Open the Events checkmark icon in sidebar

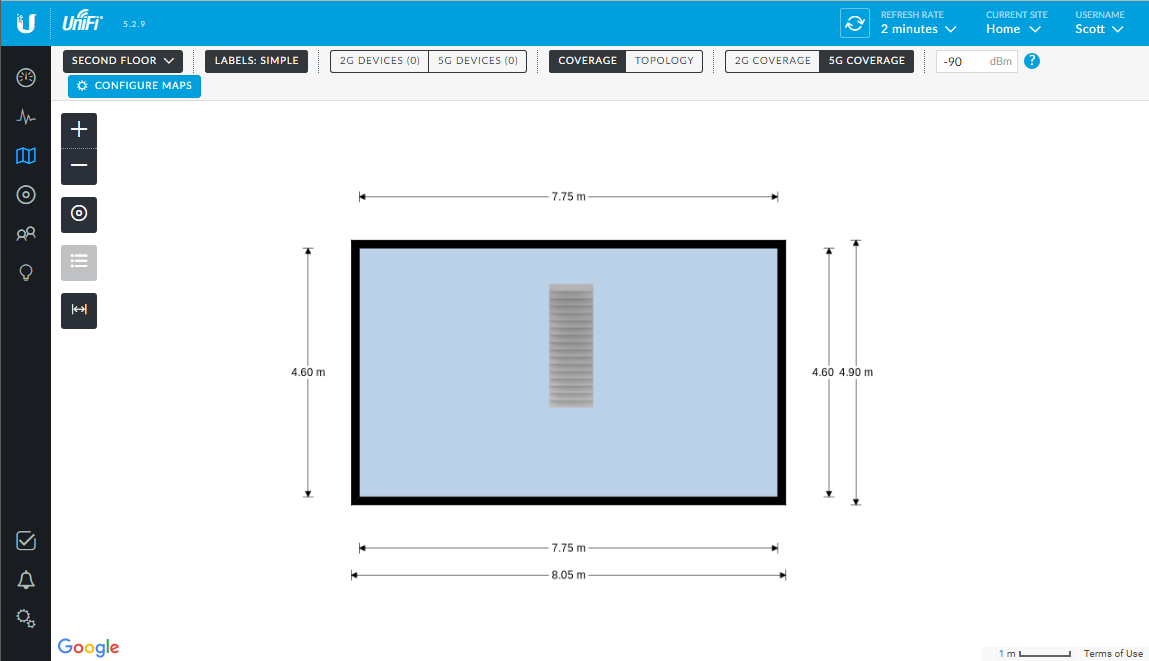pyautogui.click(x=26, y=540)
